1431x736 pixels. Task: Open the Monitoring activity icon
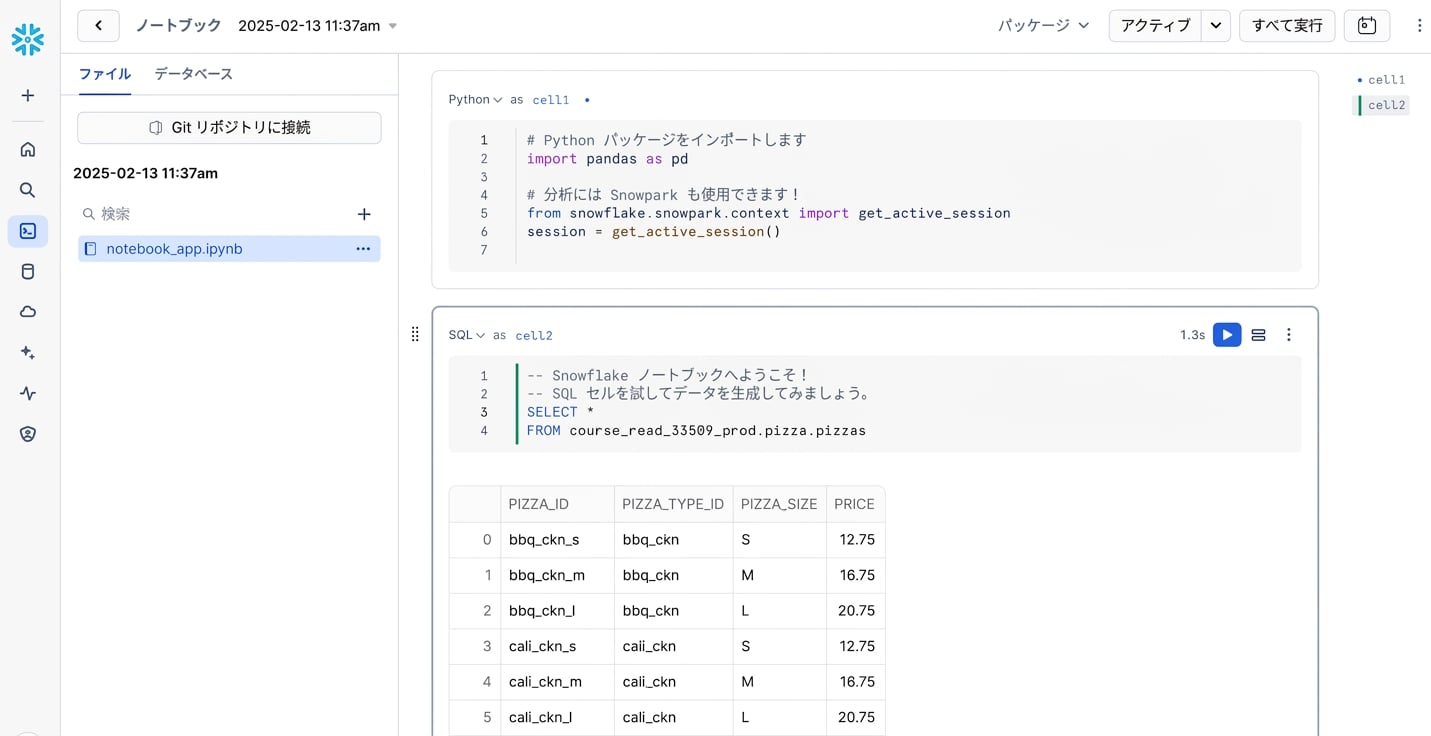coord(28,393)
